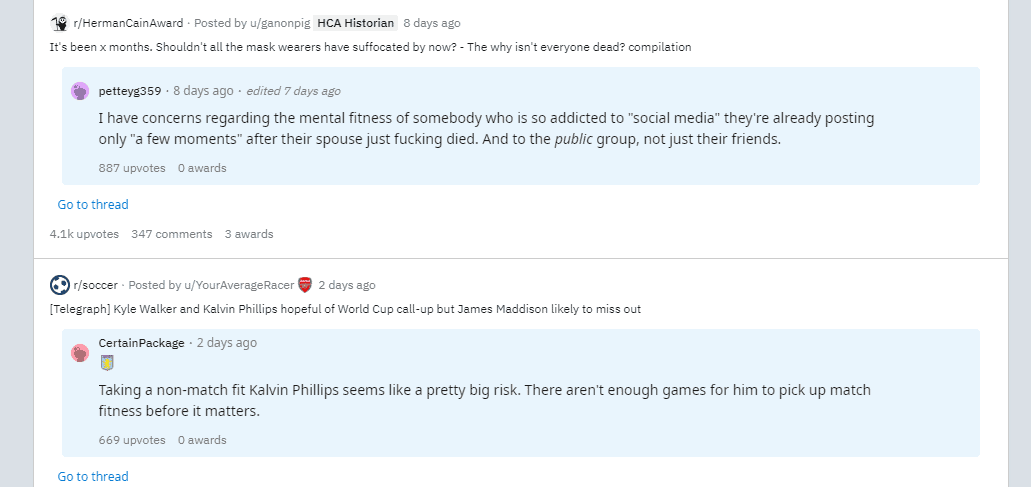
Task: Go to thread for the mask wearers post
Action: (93, 205)
